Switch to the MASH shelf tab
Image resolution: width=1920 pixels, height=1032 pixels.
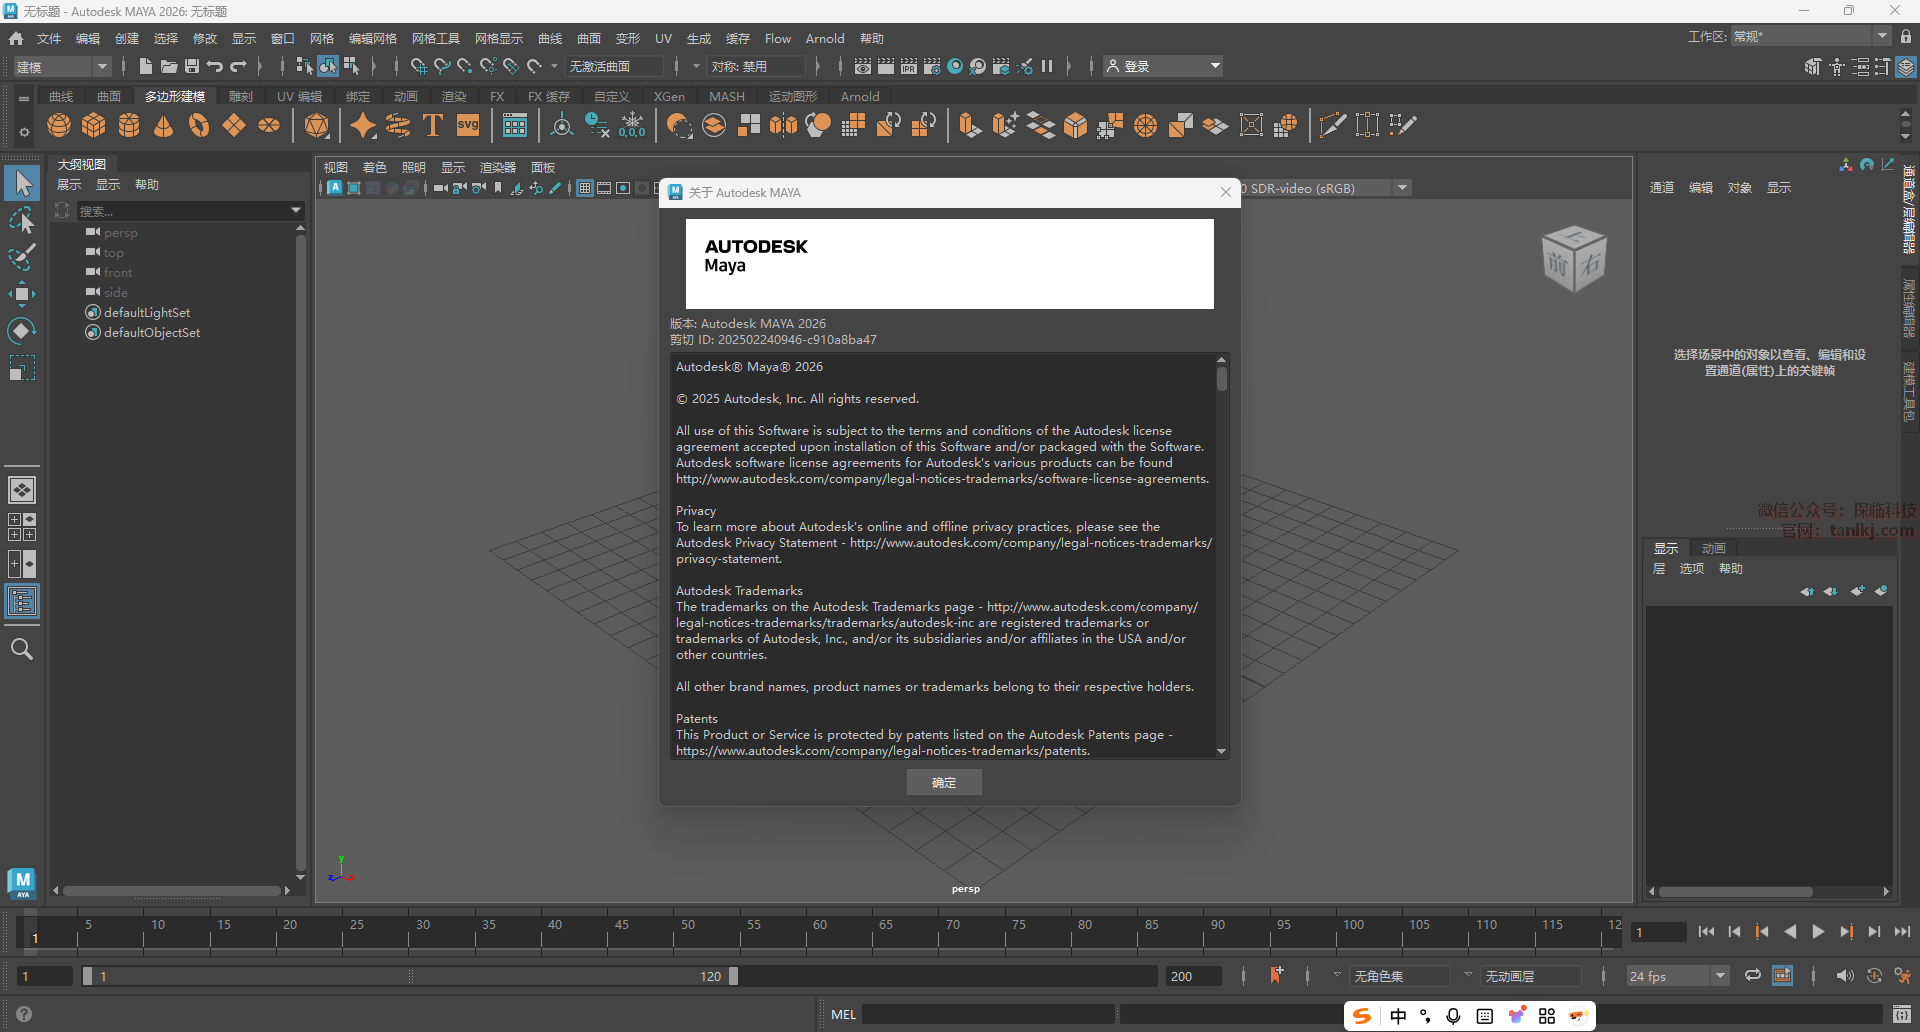[727, 97]
